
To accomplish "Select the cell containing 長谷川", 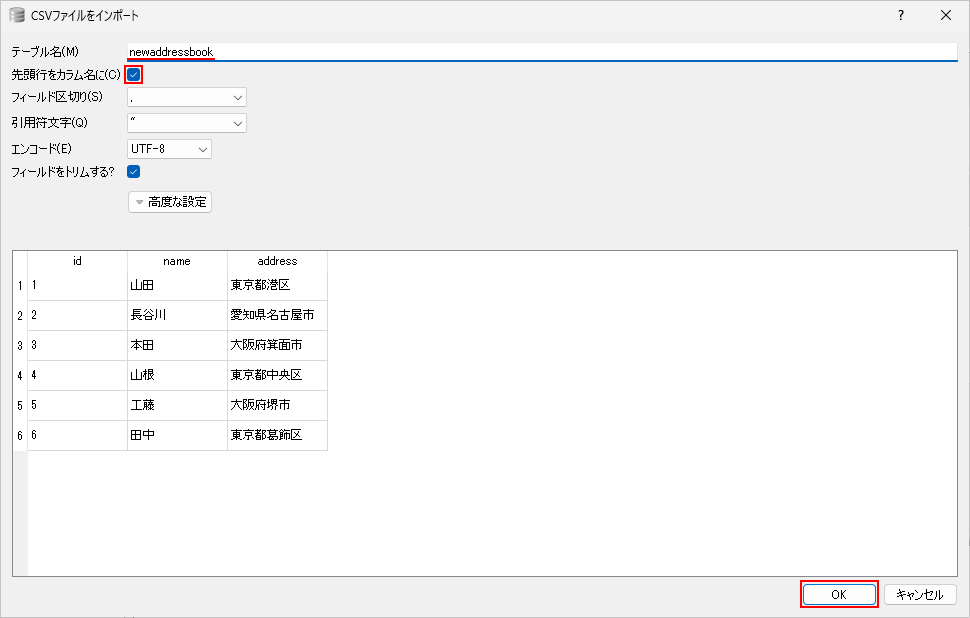I will [177, 315].
